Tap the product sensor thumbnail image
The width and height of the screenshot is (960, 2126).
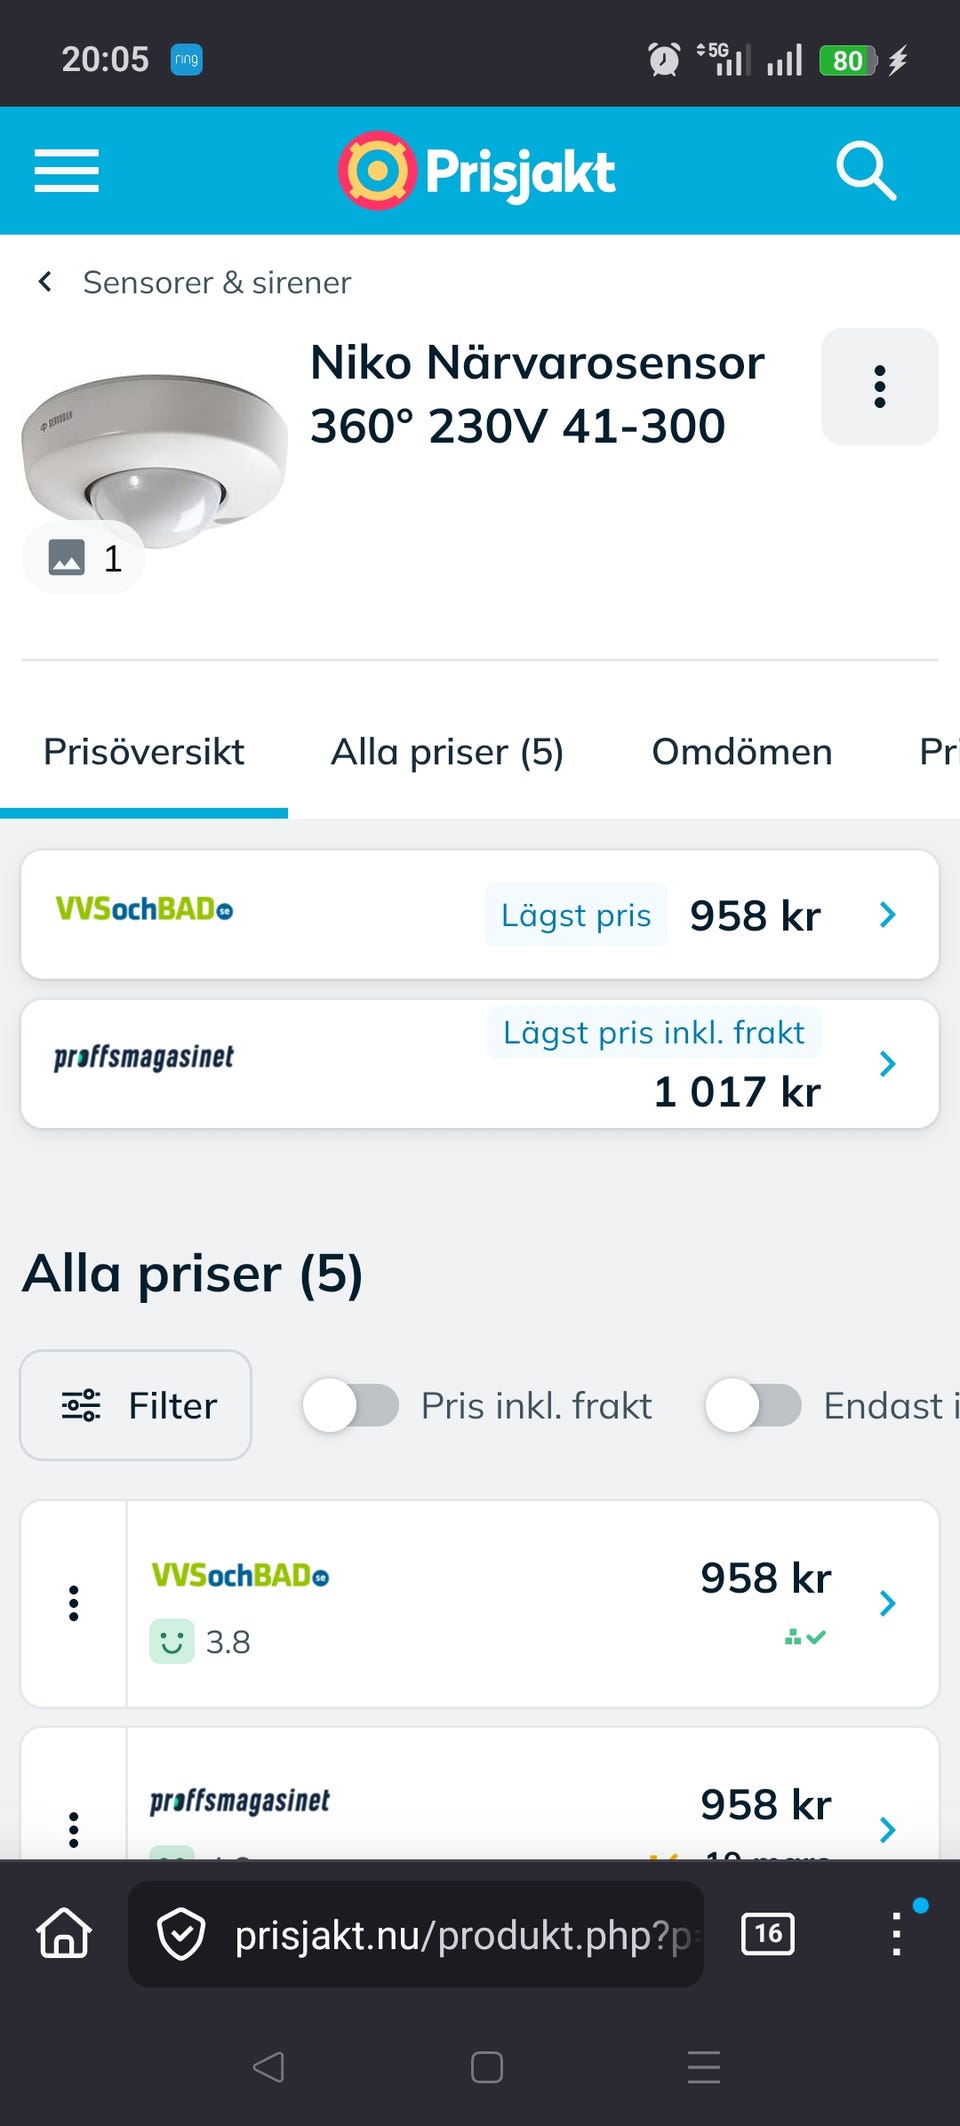[x=155, y=450]
